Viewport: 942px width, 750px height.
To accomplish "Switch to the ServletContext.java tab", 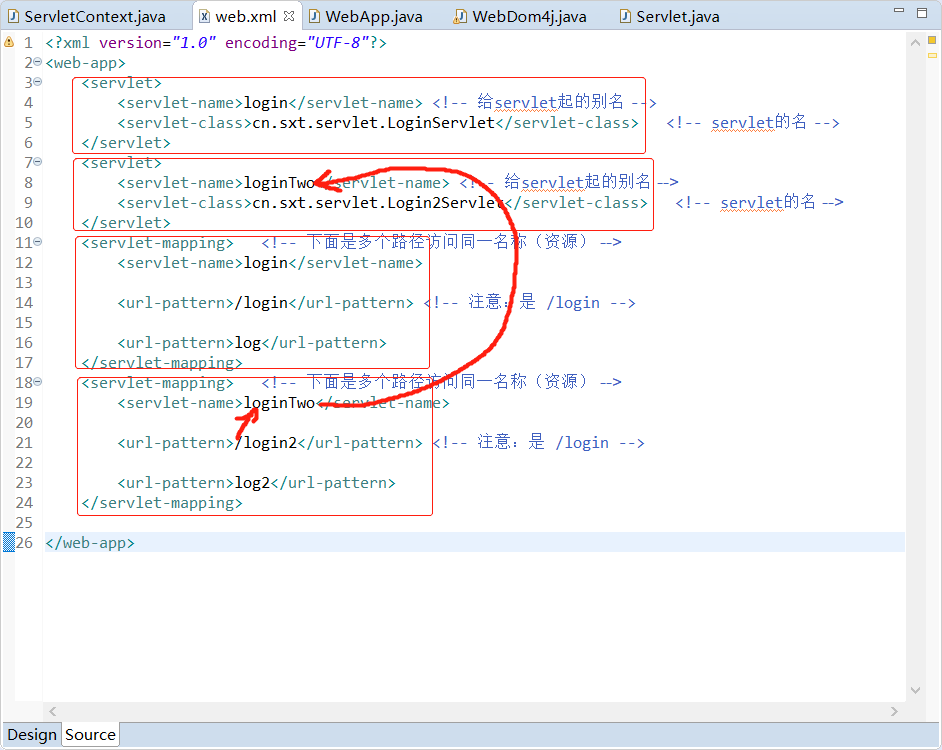I will tap(87, 16).
